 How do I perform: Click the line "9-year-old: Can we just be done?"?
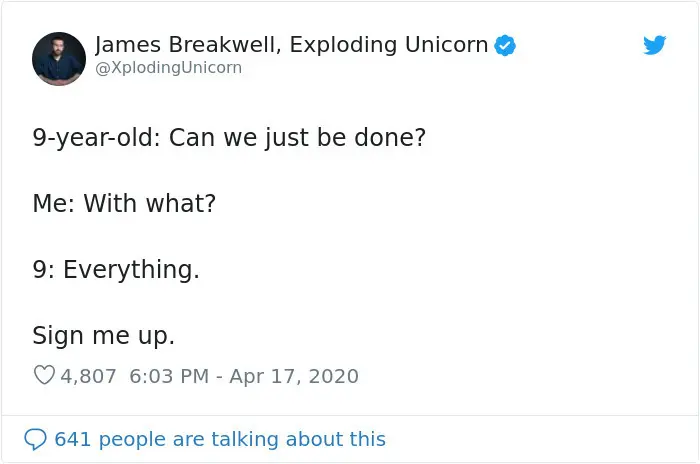(229, 136)
